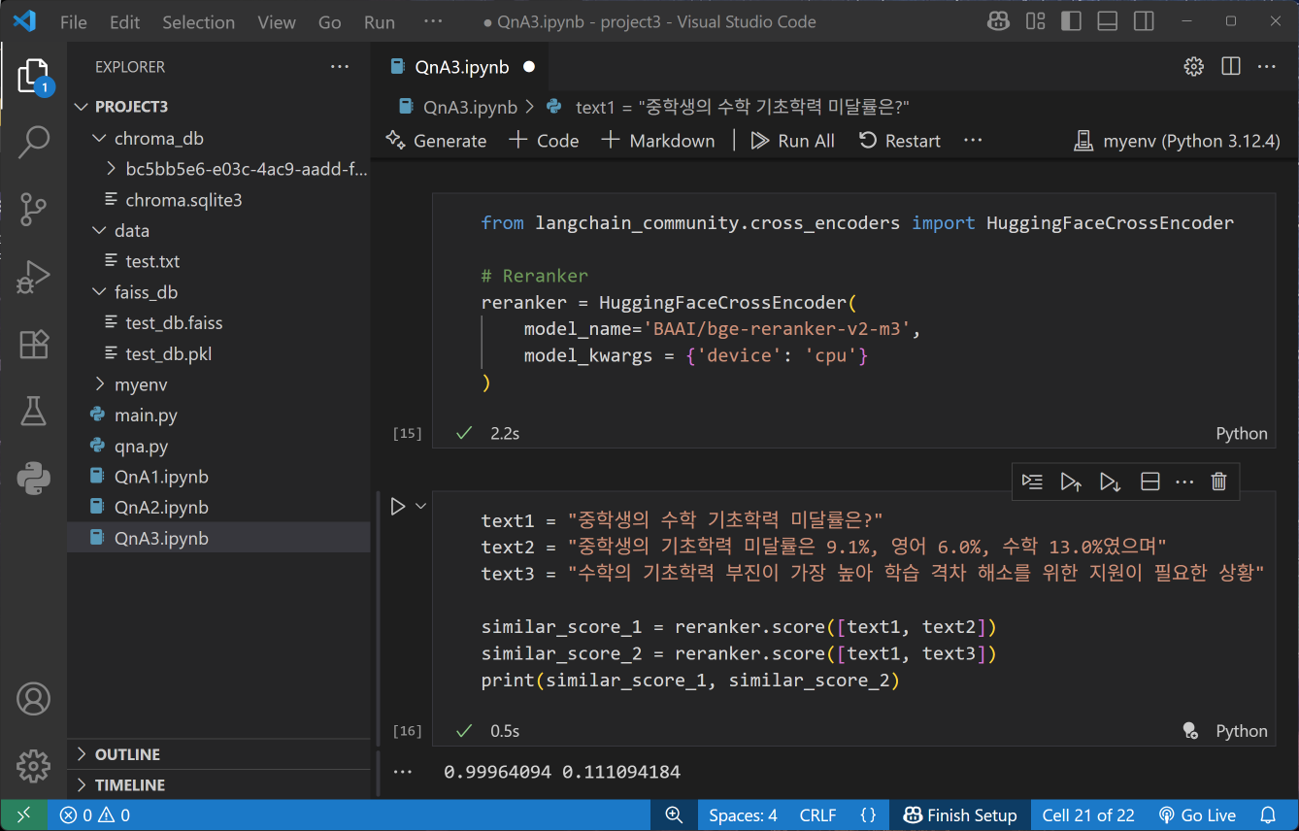Open notebook settings gear icon
Image resolution: width=1299 pixels, height=831 pixels.
pyautogui.click(x=1194, y=67)
